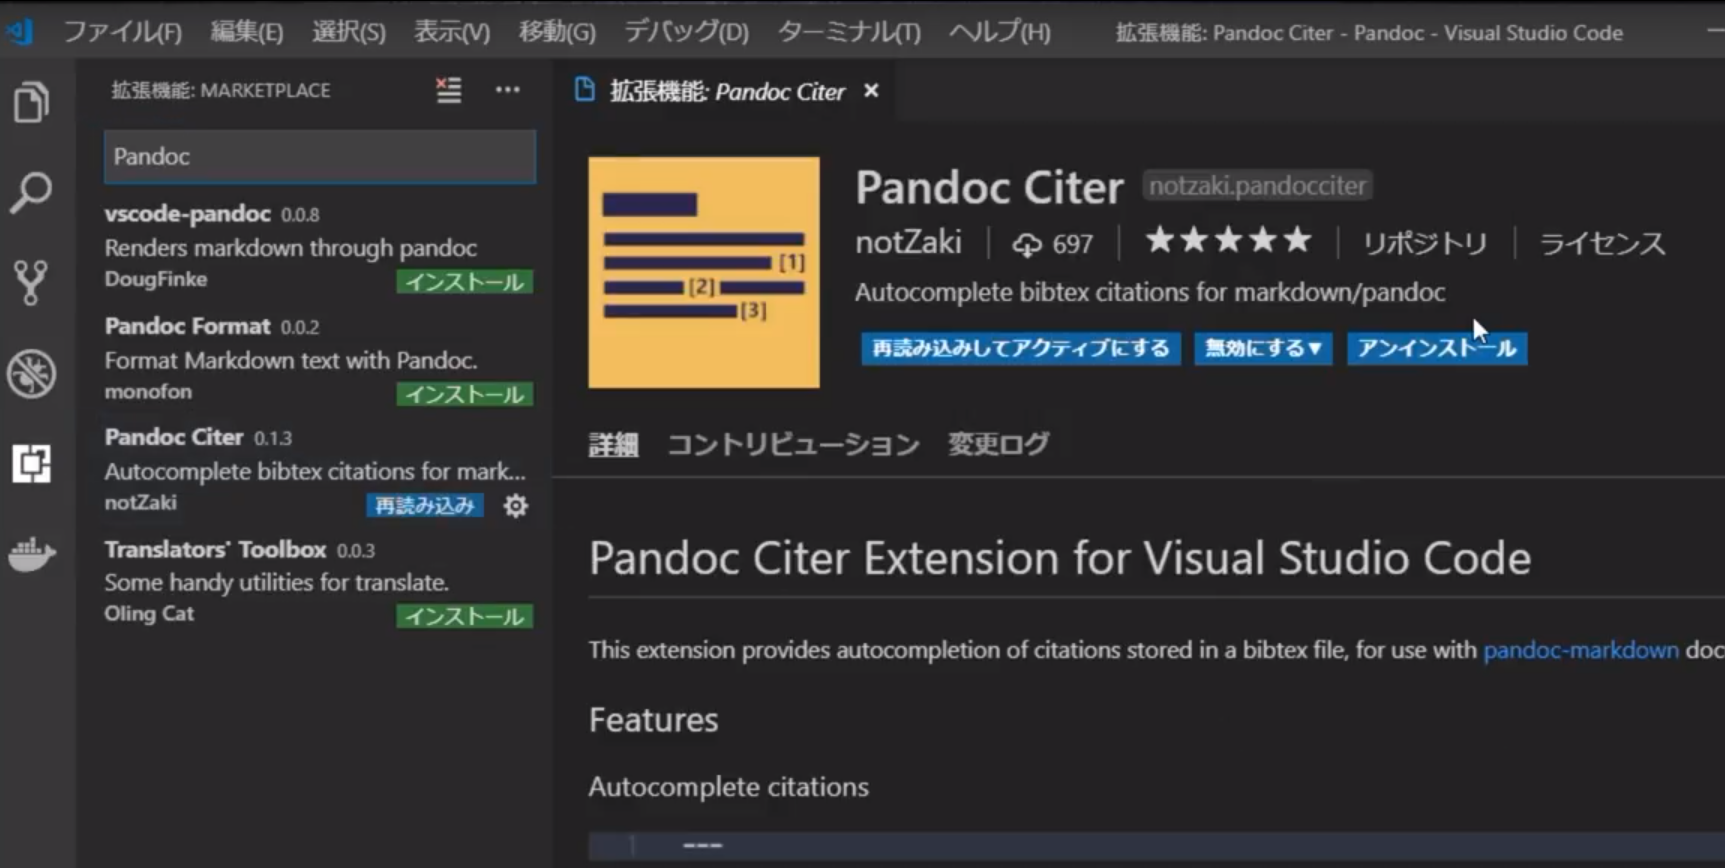The image size is (1725, 868).
Task: Open the 表示(V) menu
Action: click(x=452, y=32)
